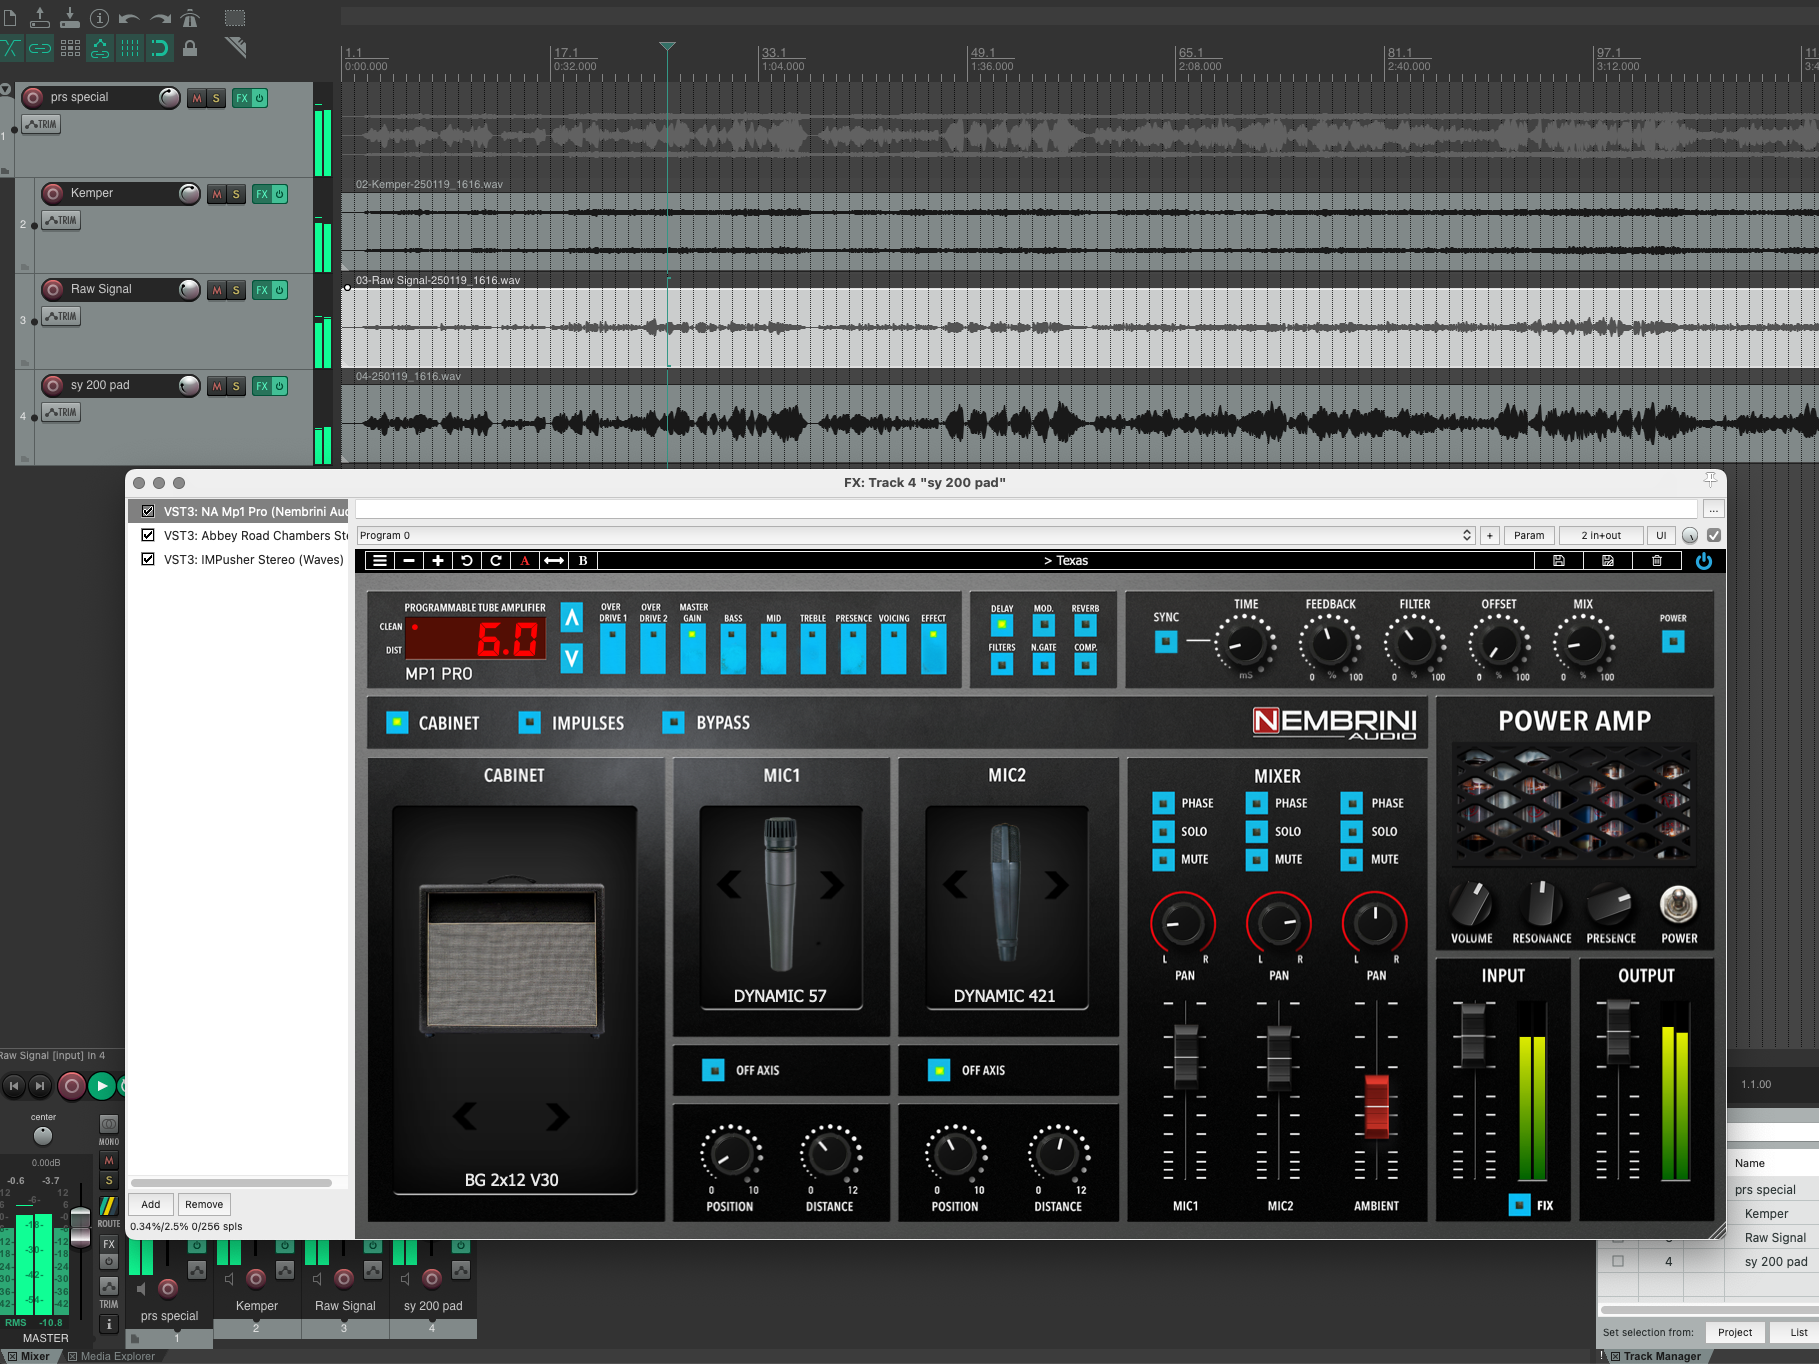Toggle the metronome icon
Screen dimensions: 1819x1364
(190, 18)
